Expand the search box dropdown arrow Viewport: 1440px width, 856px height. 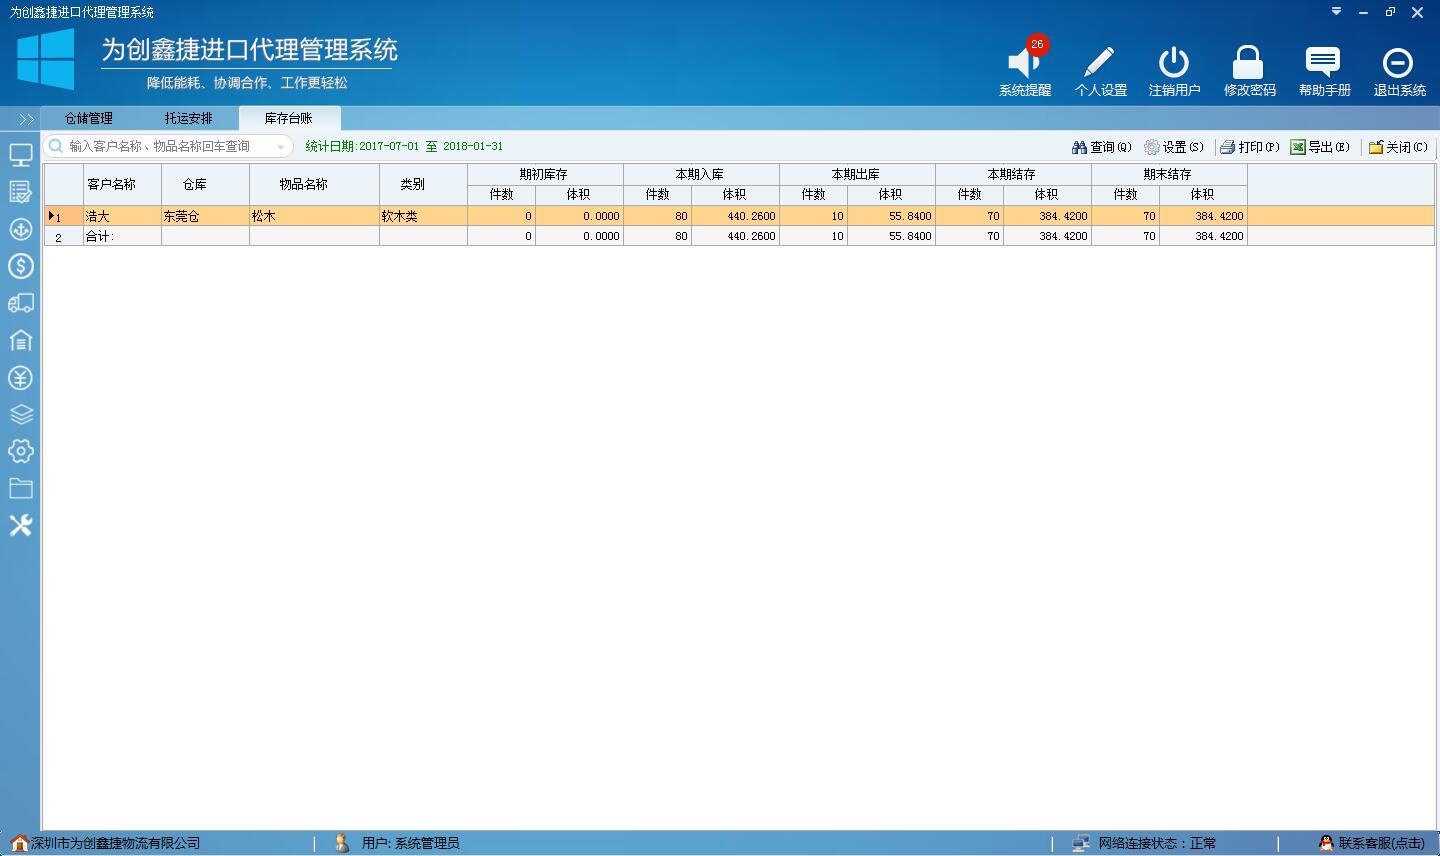pyautogui.click(x=281, y=147)
